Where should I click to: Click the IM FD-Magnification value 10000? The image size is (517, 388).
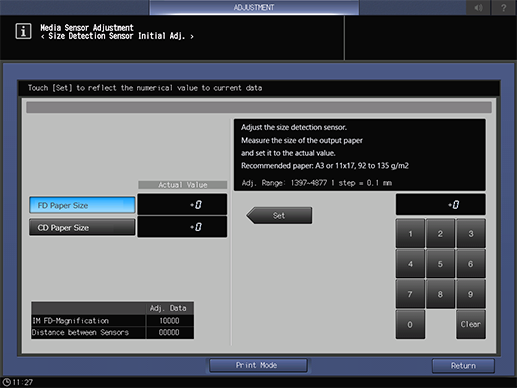point(169,321)
